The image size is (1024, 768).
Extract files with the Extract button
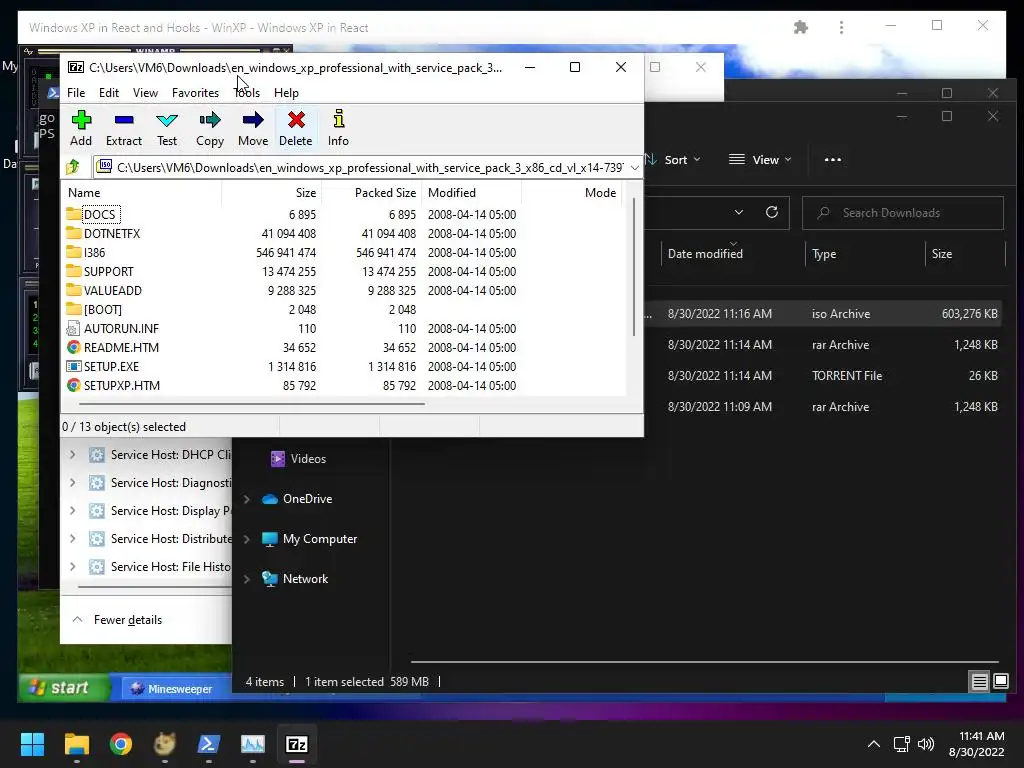point(123,128)
